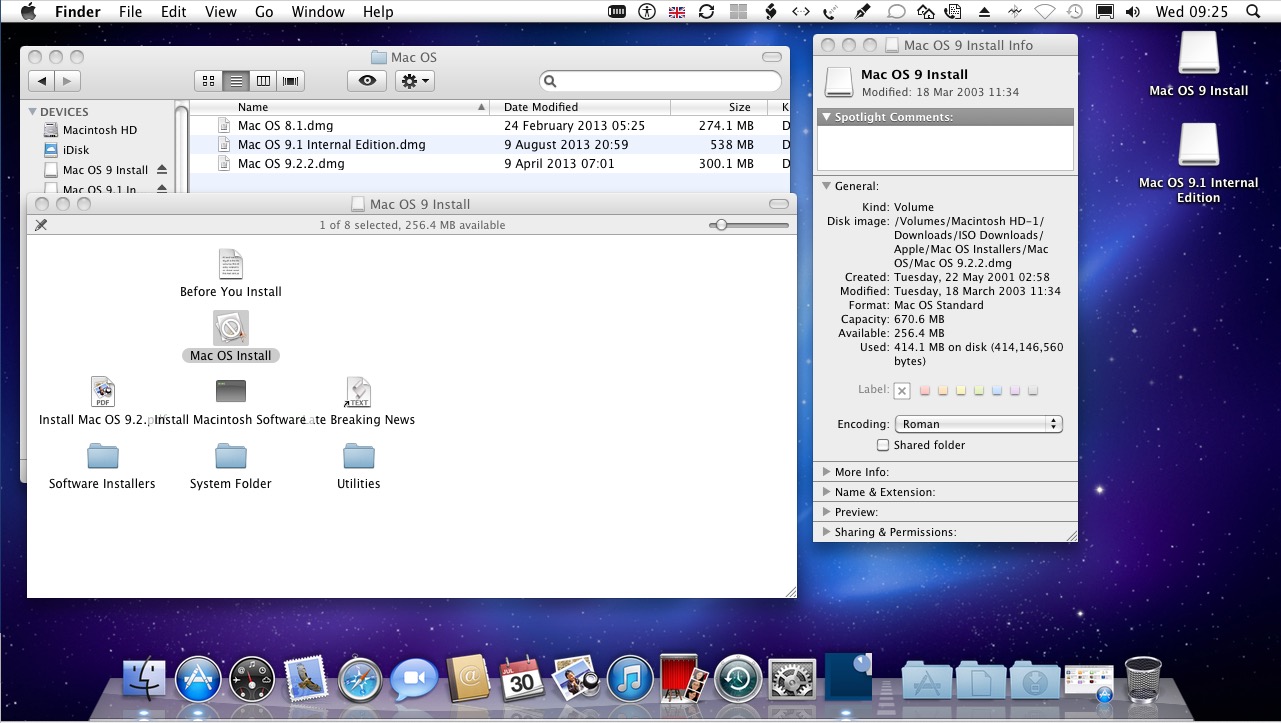Open the App Store from the Dock
1281x723 pixels.
(x=198, y=681)
